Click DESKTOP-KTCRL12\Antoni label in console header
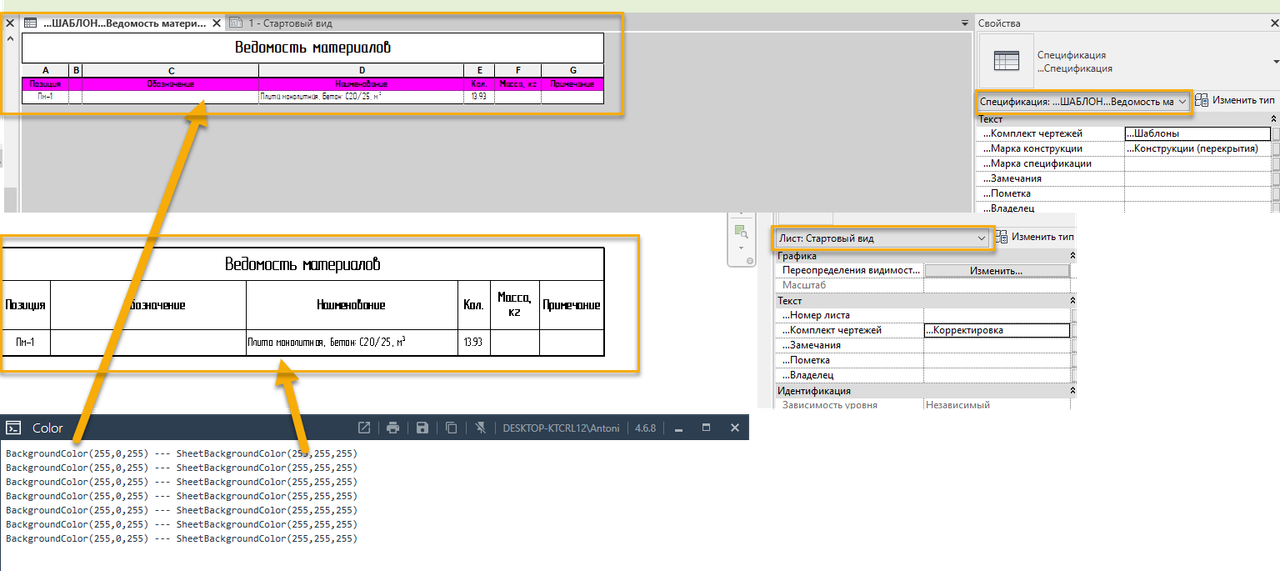1280x571 pixels. [561, 428]
